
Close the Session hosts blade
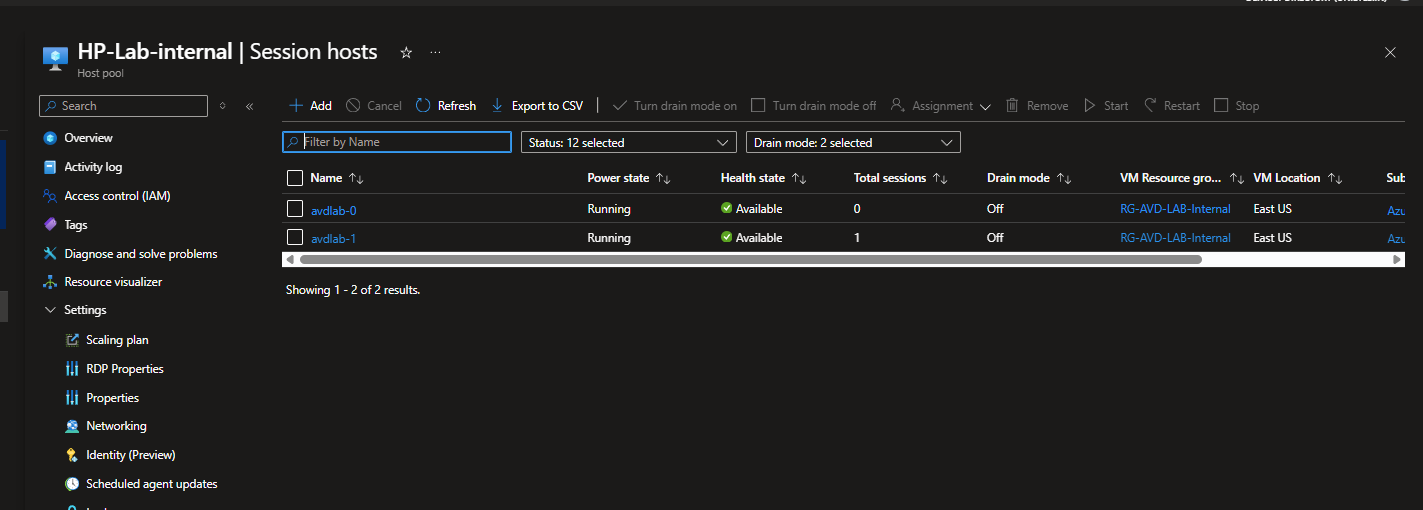(1390, 52)
